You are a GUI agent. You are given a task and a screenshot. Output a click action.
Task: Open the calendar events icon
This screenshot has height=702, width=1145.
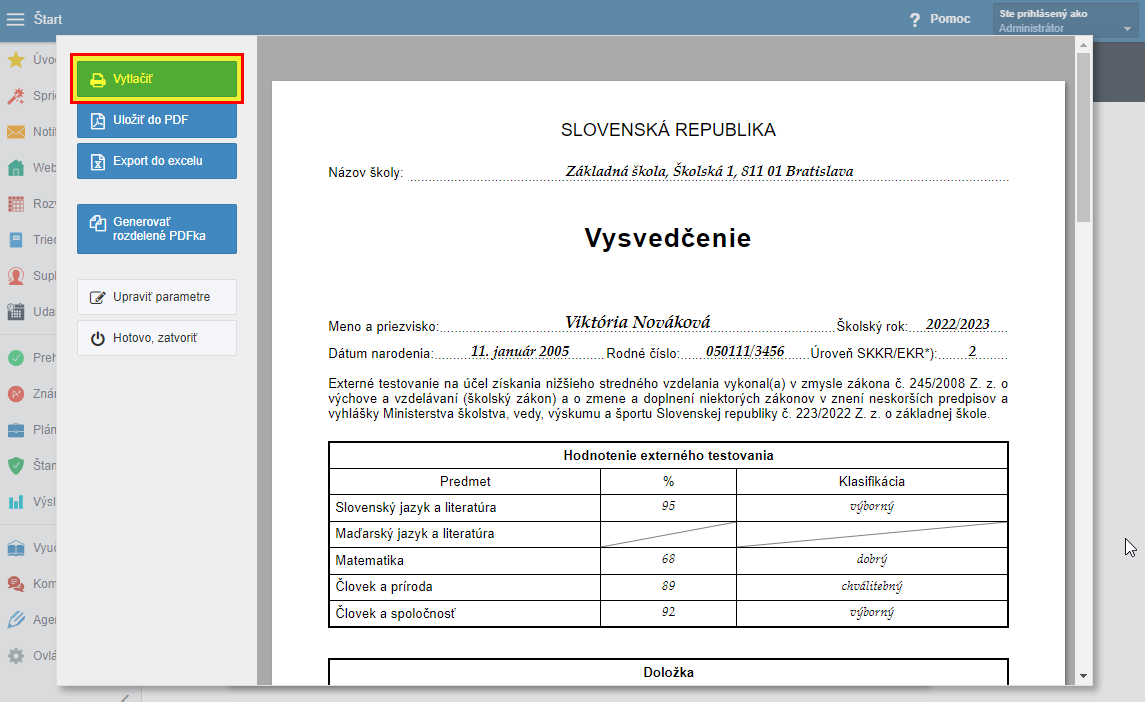click(15, 311)
